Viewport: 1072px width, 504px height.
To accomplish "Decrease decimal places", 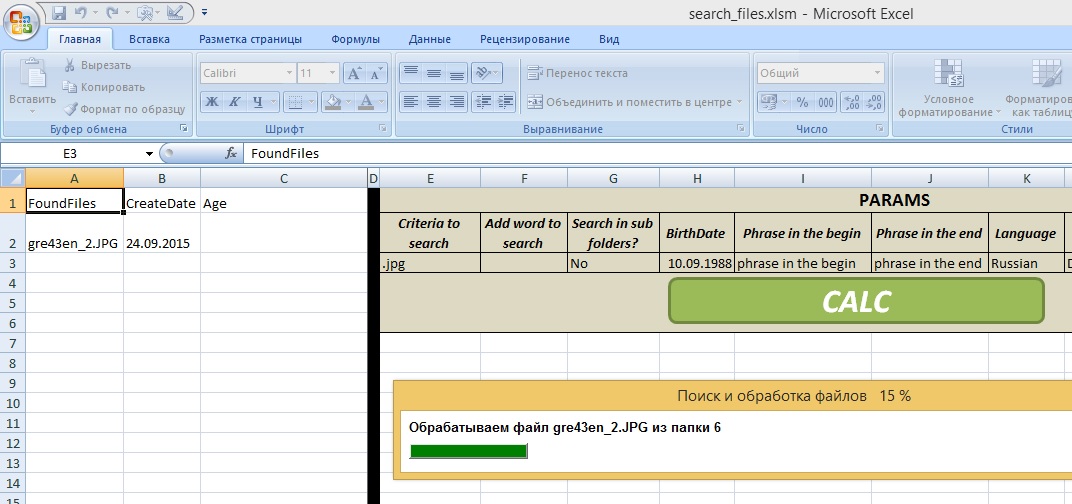I will (x=874, y=102).
